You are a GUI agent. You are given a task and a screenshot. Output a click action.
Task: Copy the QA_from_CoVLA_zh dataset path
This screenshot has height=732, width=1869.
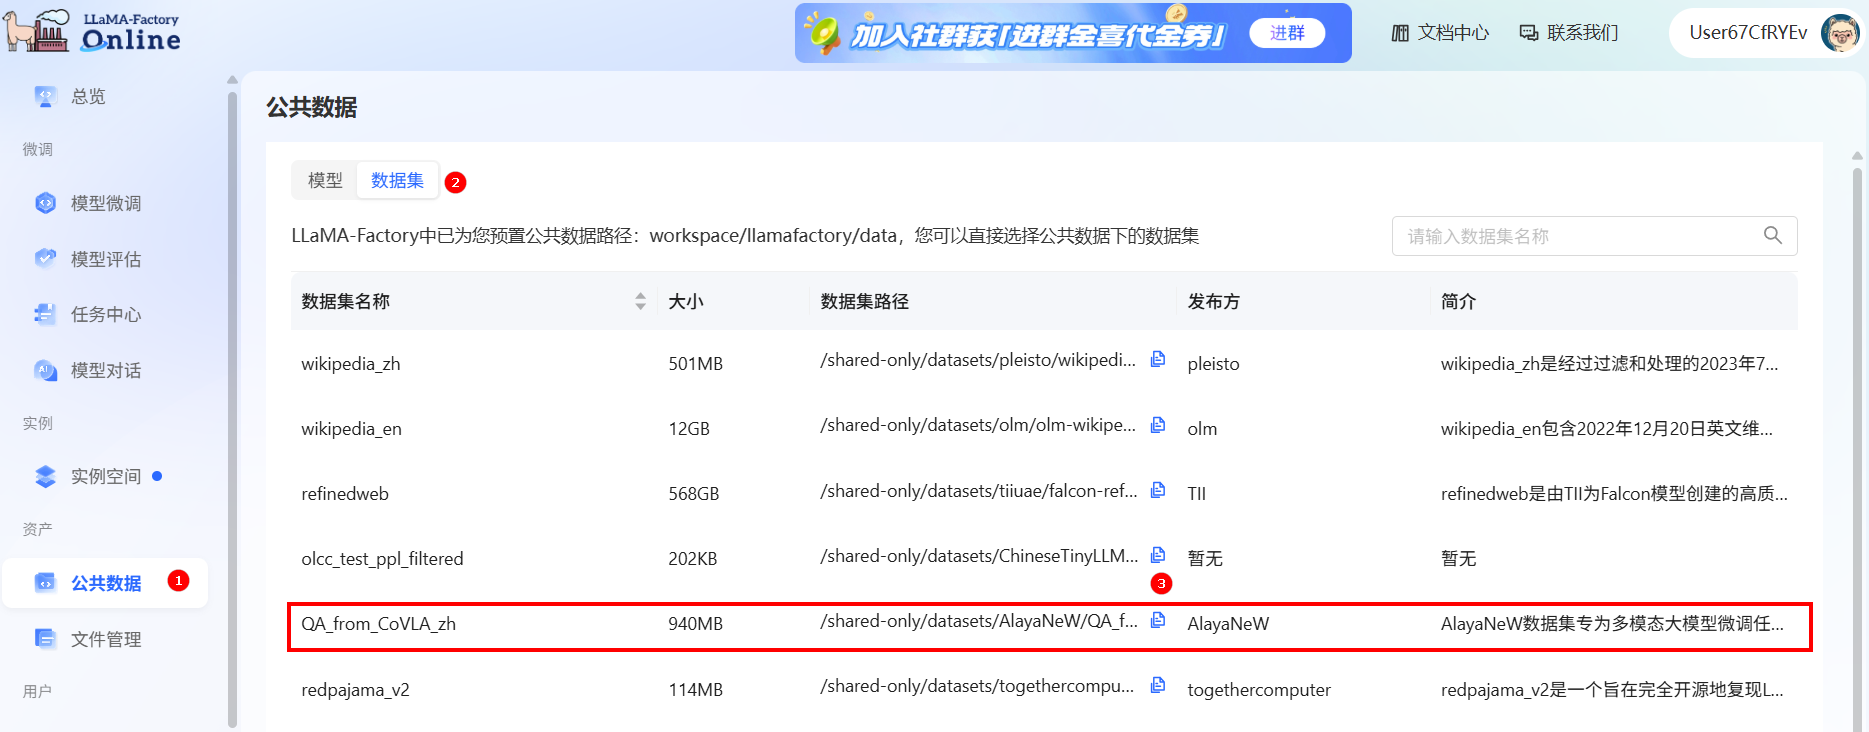1158,620
